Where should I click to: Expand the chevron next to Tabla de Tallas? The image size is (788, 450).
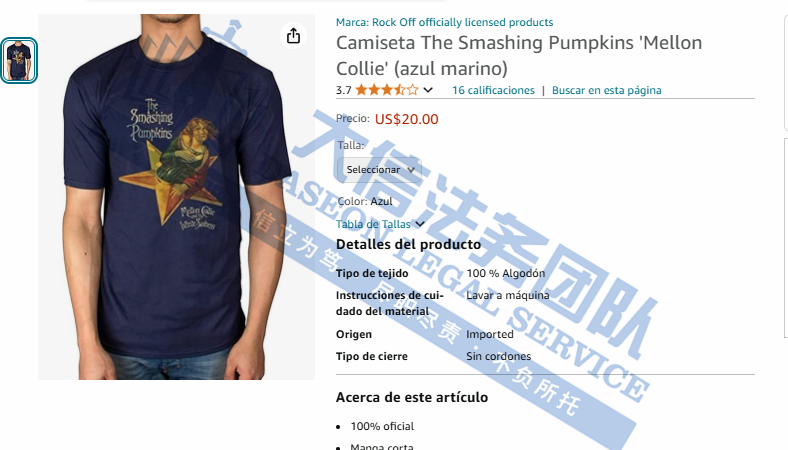click(x=420, y=224)
